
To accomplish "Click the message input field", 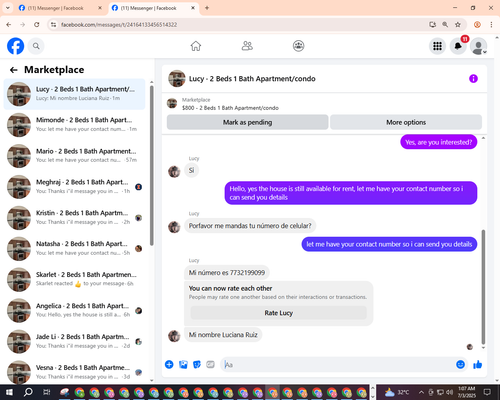I will tap(337, 365).
